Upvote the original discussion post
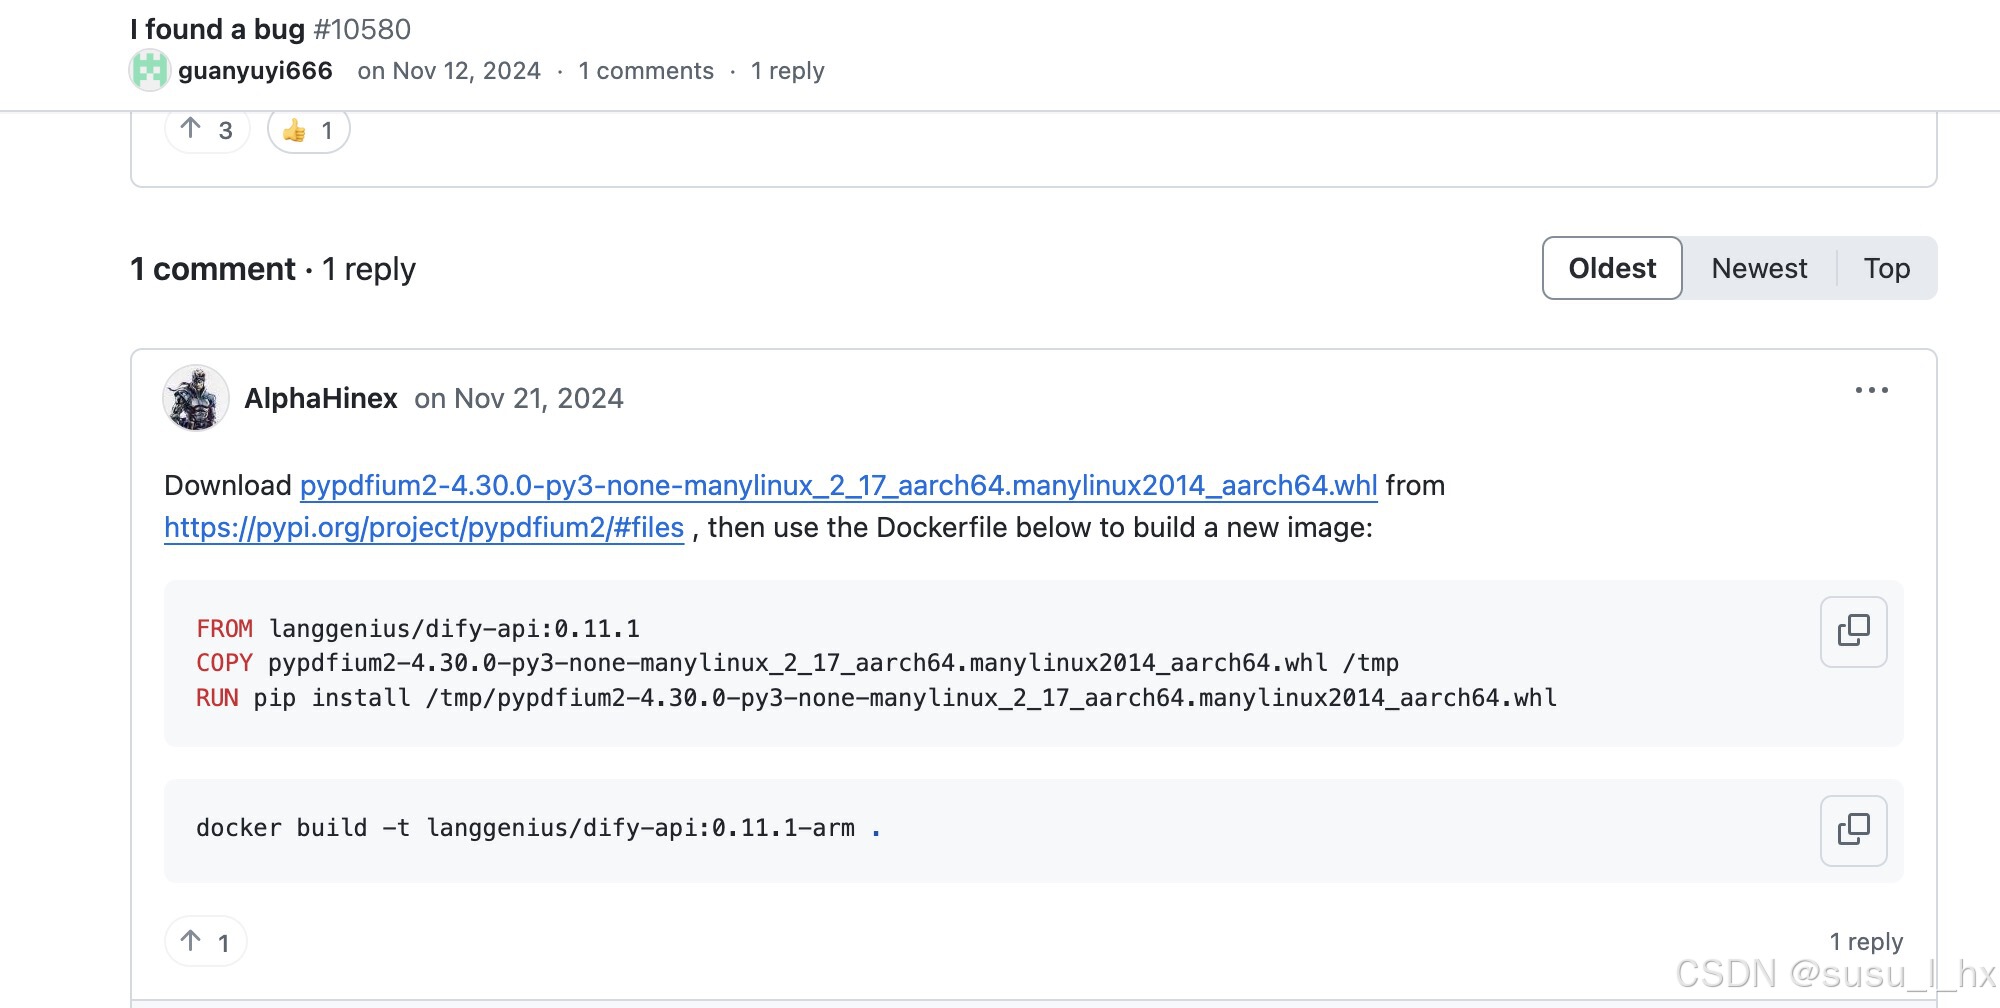 click(x=206, y=130)
